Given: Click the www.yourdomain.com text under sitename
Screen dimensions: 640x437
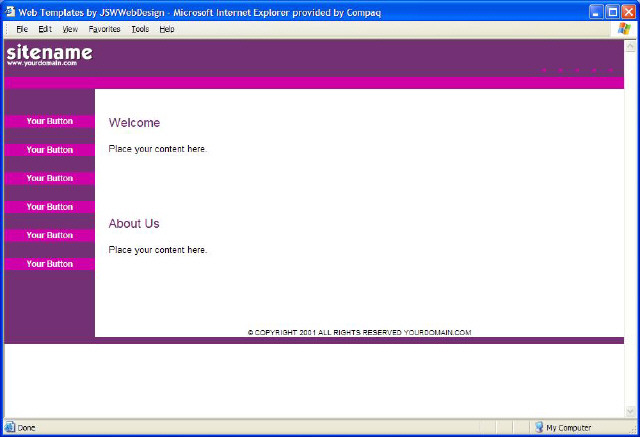Looking at the screenshot, I should point(41,63).
